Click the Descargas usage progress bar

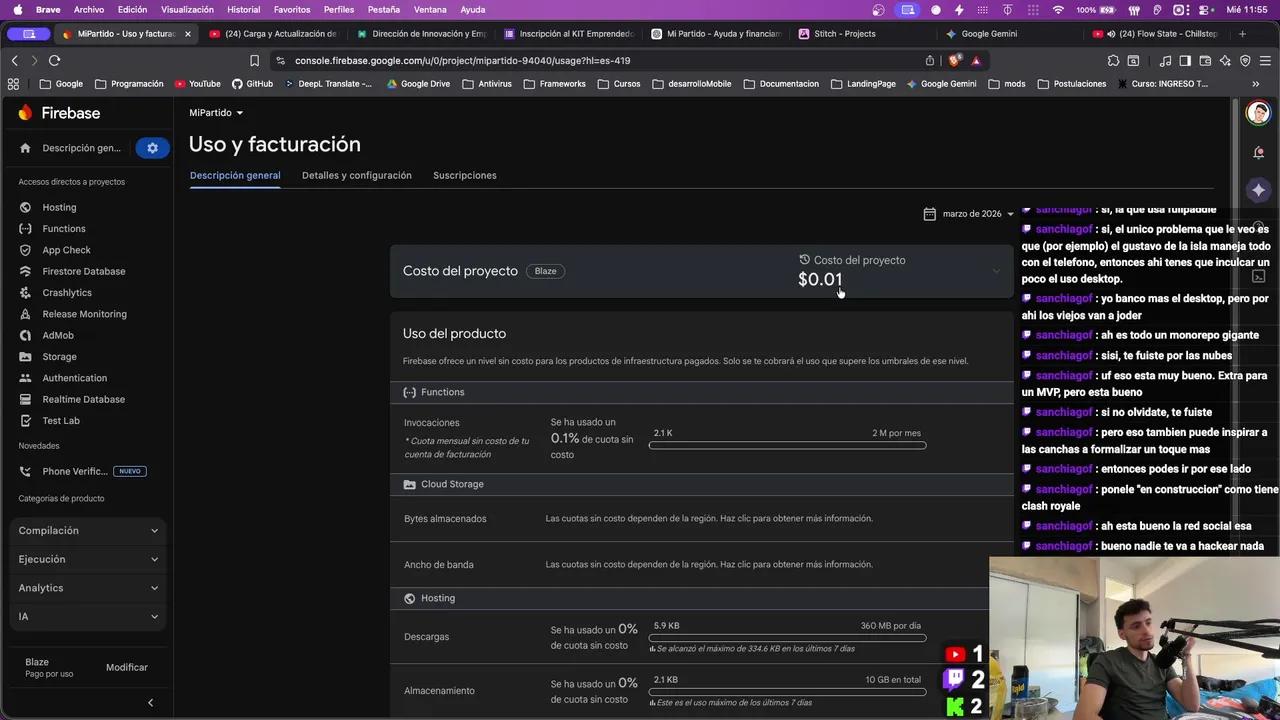(x=787, y=637)
